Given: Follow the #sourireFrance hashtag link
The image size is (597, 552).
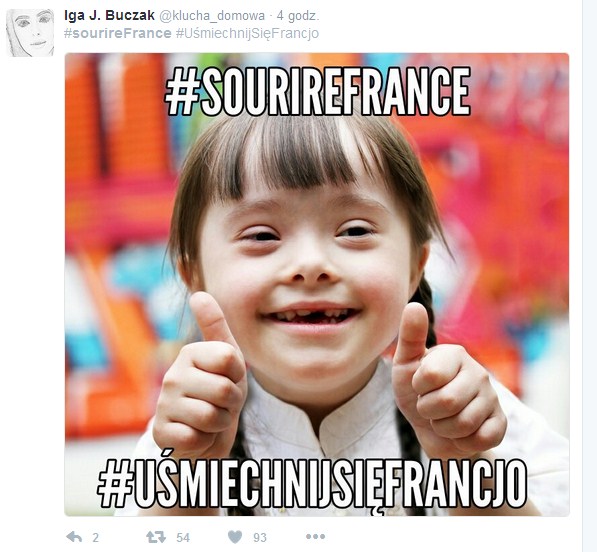Looking at the screenshot, I should [x=118, y=33].
